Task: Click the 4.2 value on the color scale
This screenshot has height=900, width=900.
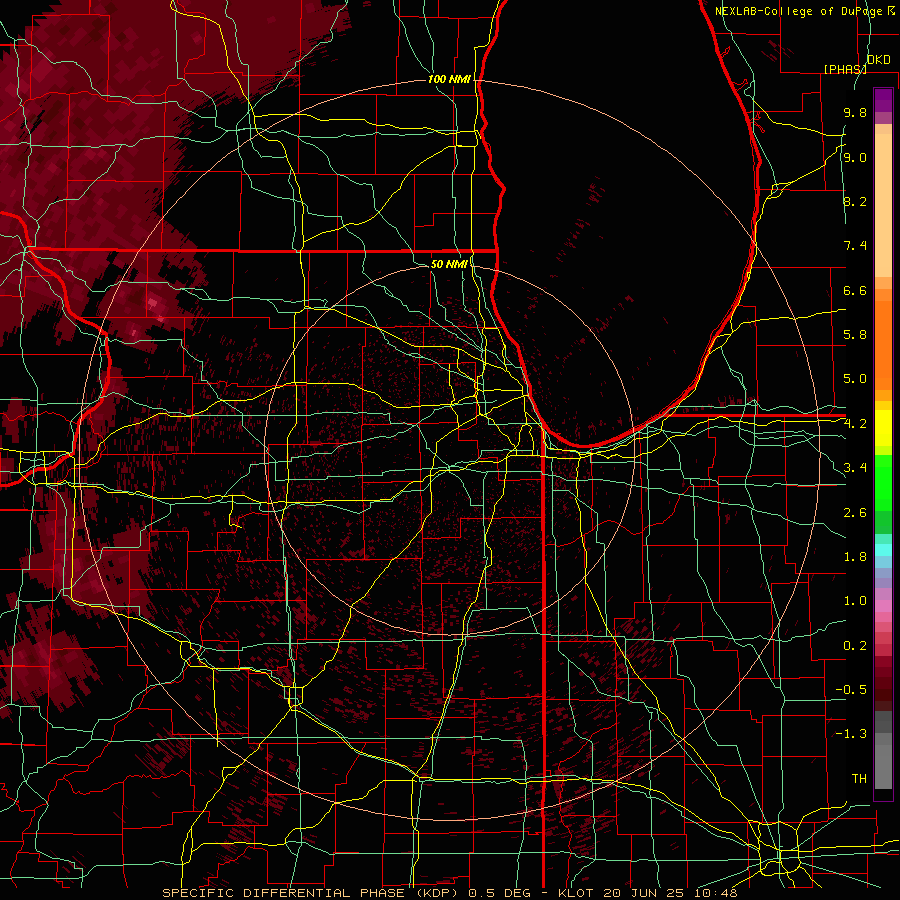Action: pos(855,424)
